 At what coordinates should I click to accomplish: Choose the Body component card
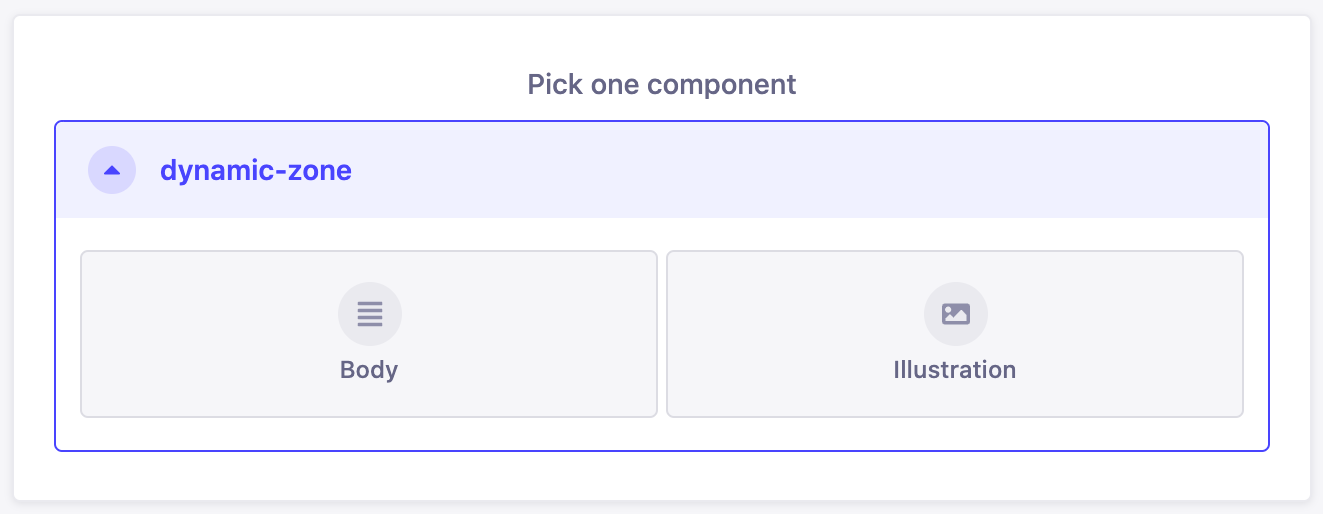click(369, 334)
